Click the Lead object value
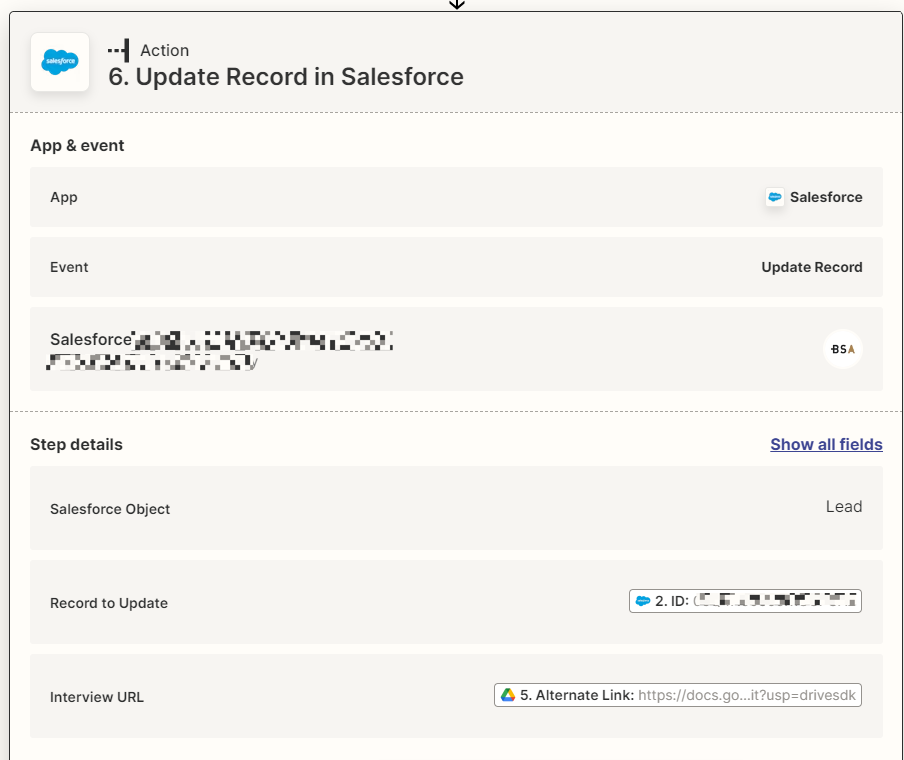904x760 pixels. click(x=844, y=506)
